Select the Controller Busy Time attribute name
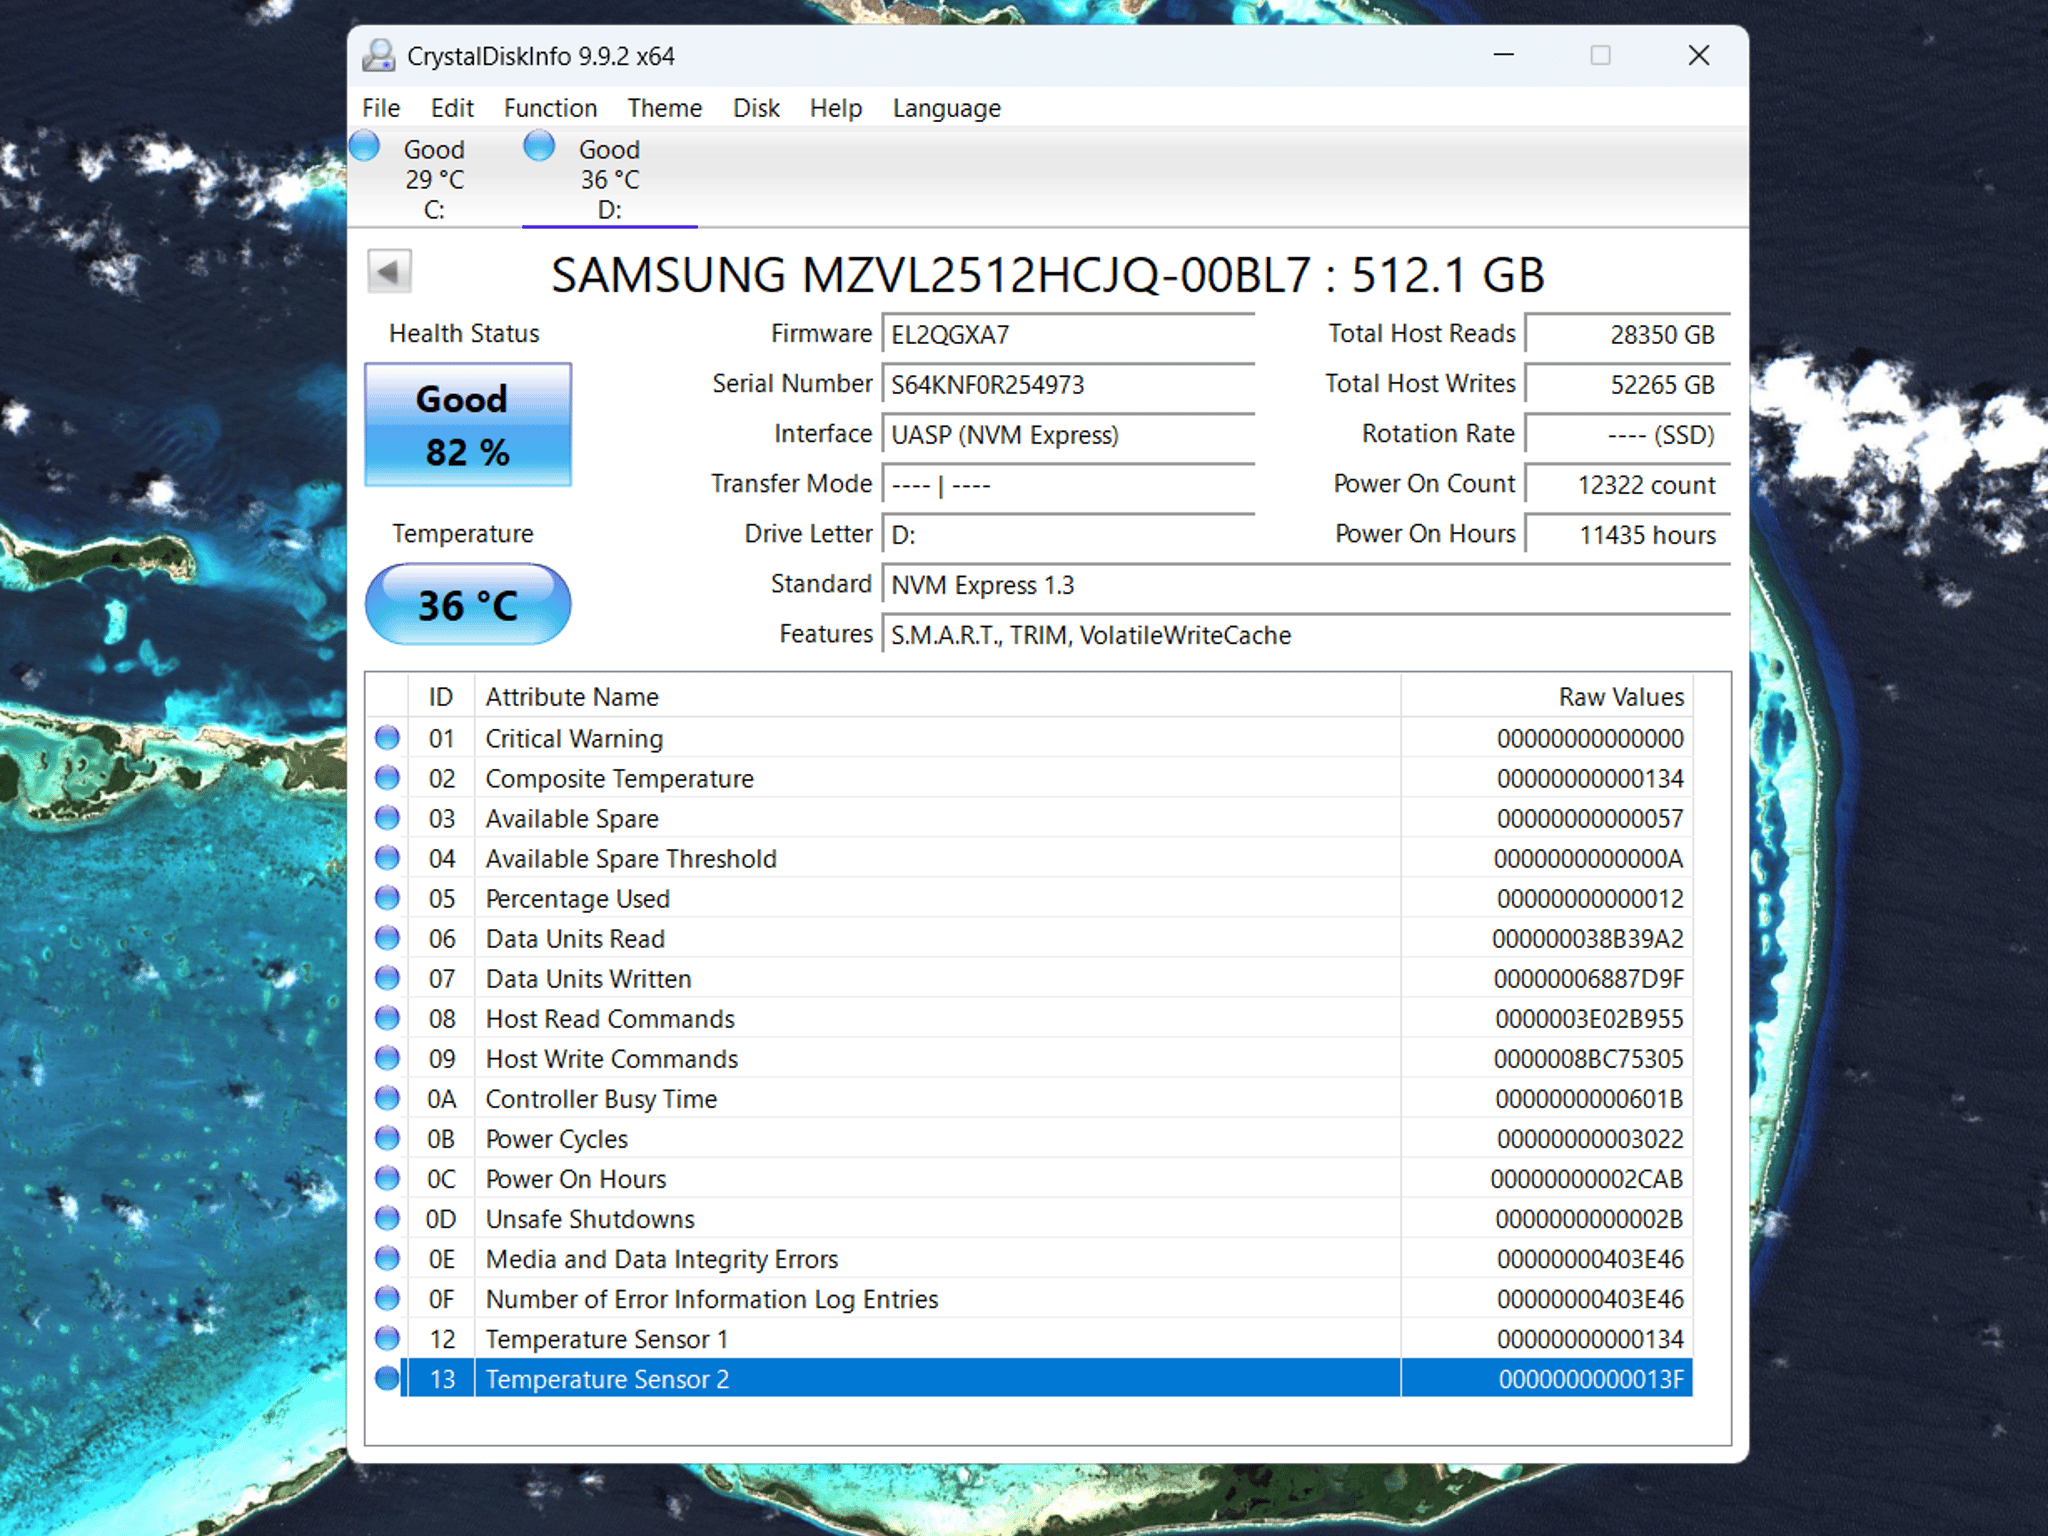This screenshot has height=1536, width=2048. click(x=601, y=1098)
